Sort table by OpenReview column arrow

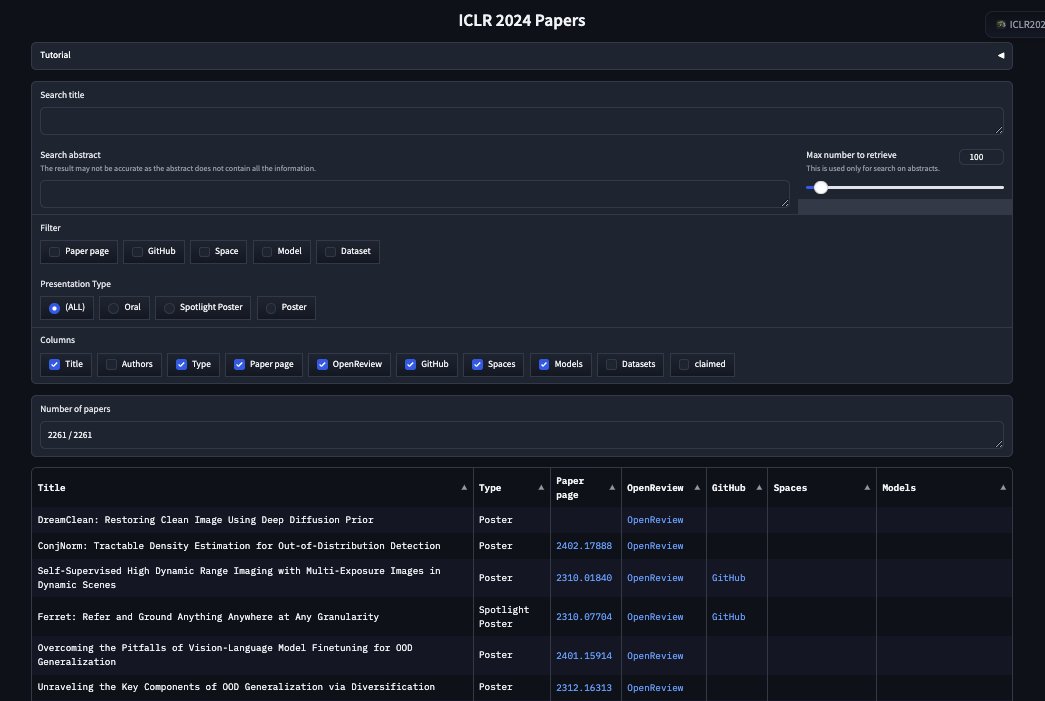[697, 488]
